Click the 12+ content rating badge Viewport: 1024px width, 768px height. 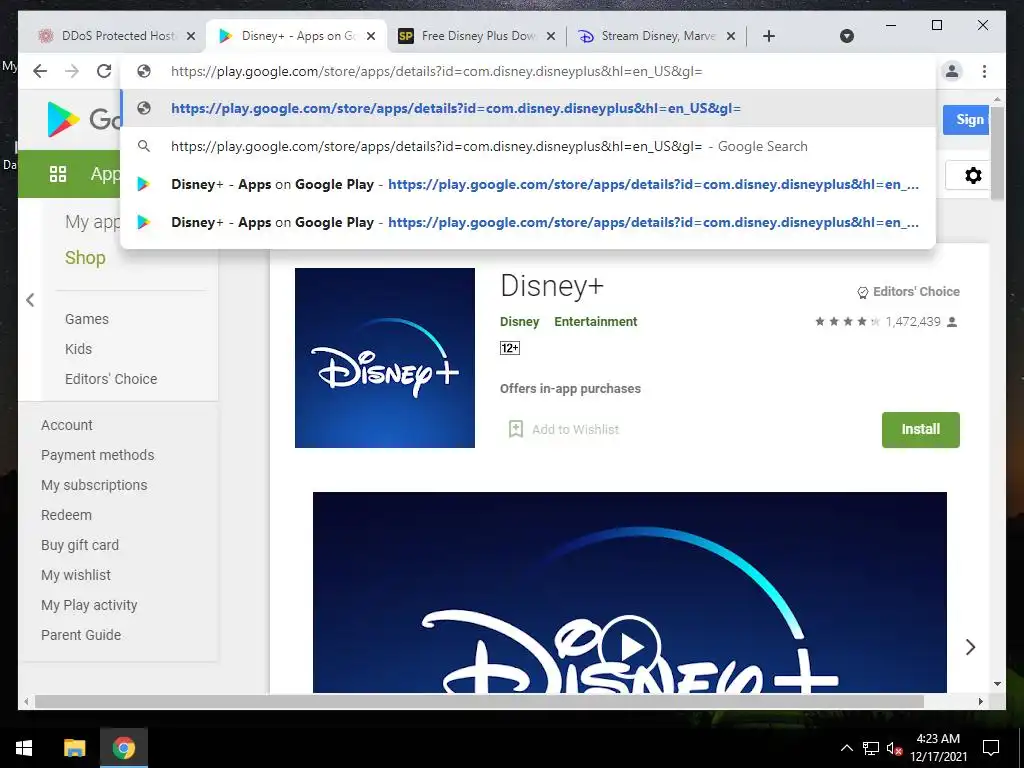[x=509, y=348]
